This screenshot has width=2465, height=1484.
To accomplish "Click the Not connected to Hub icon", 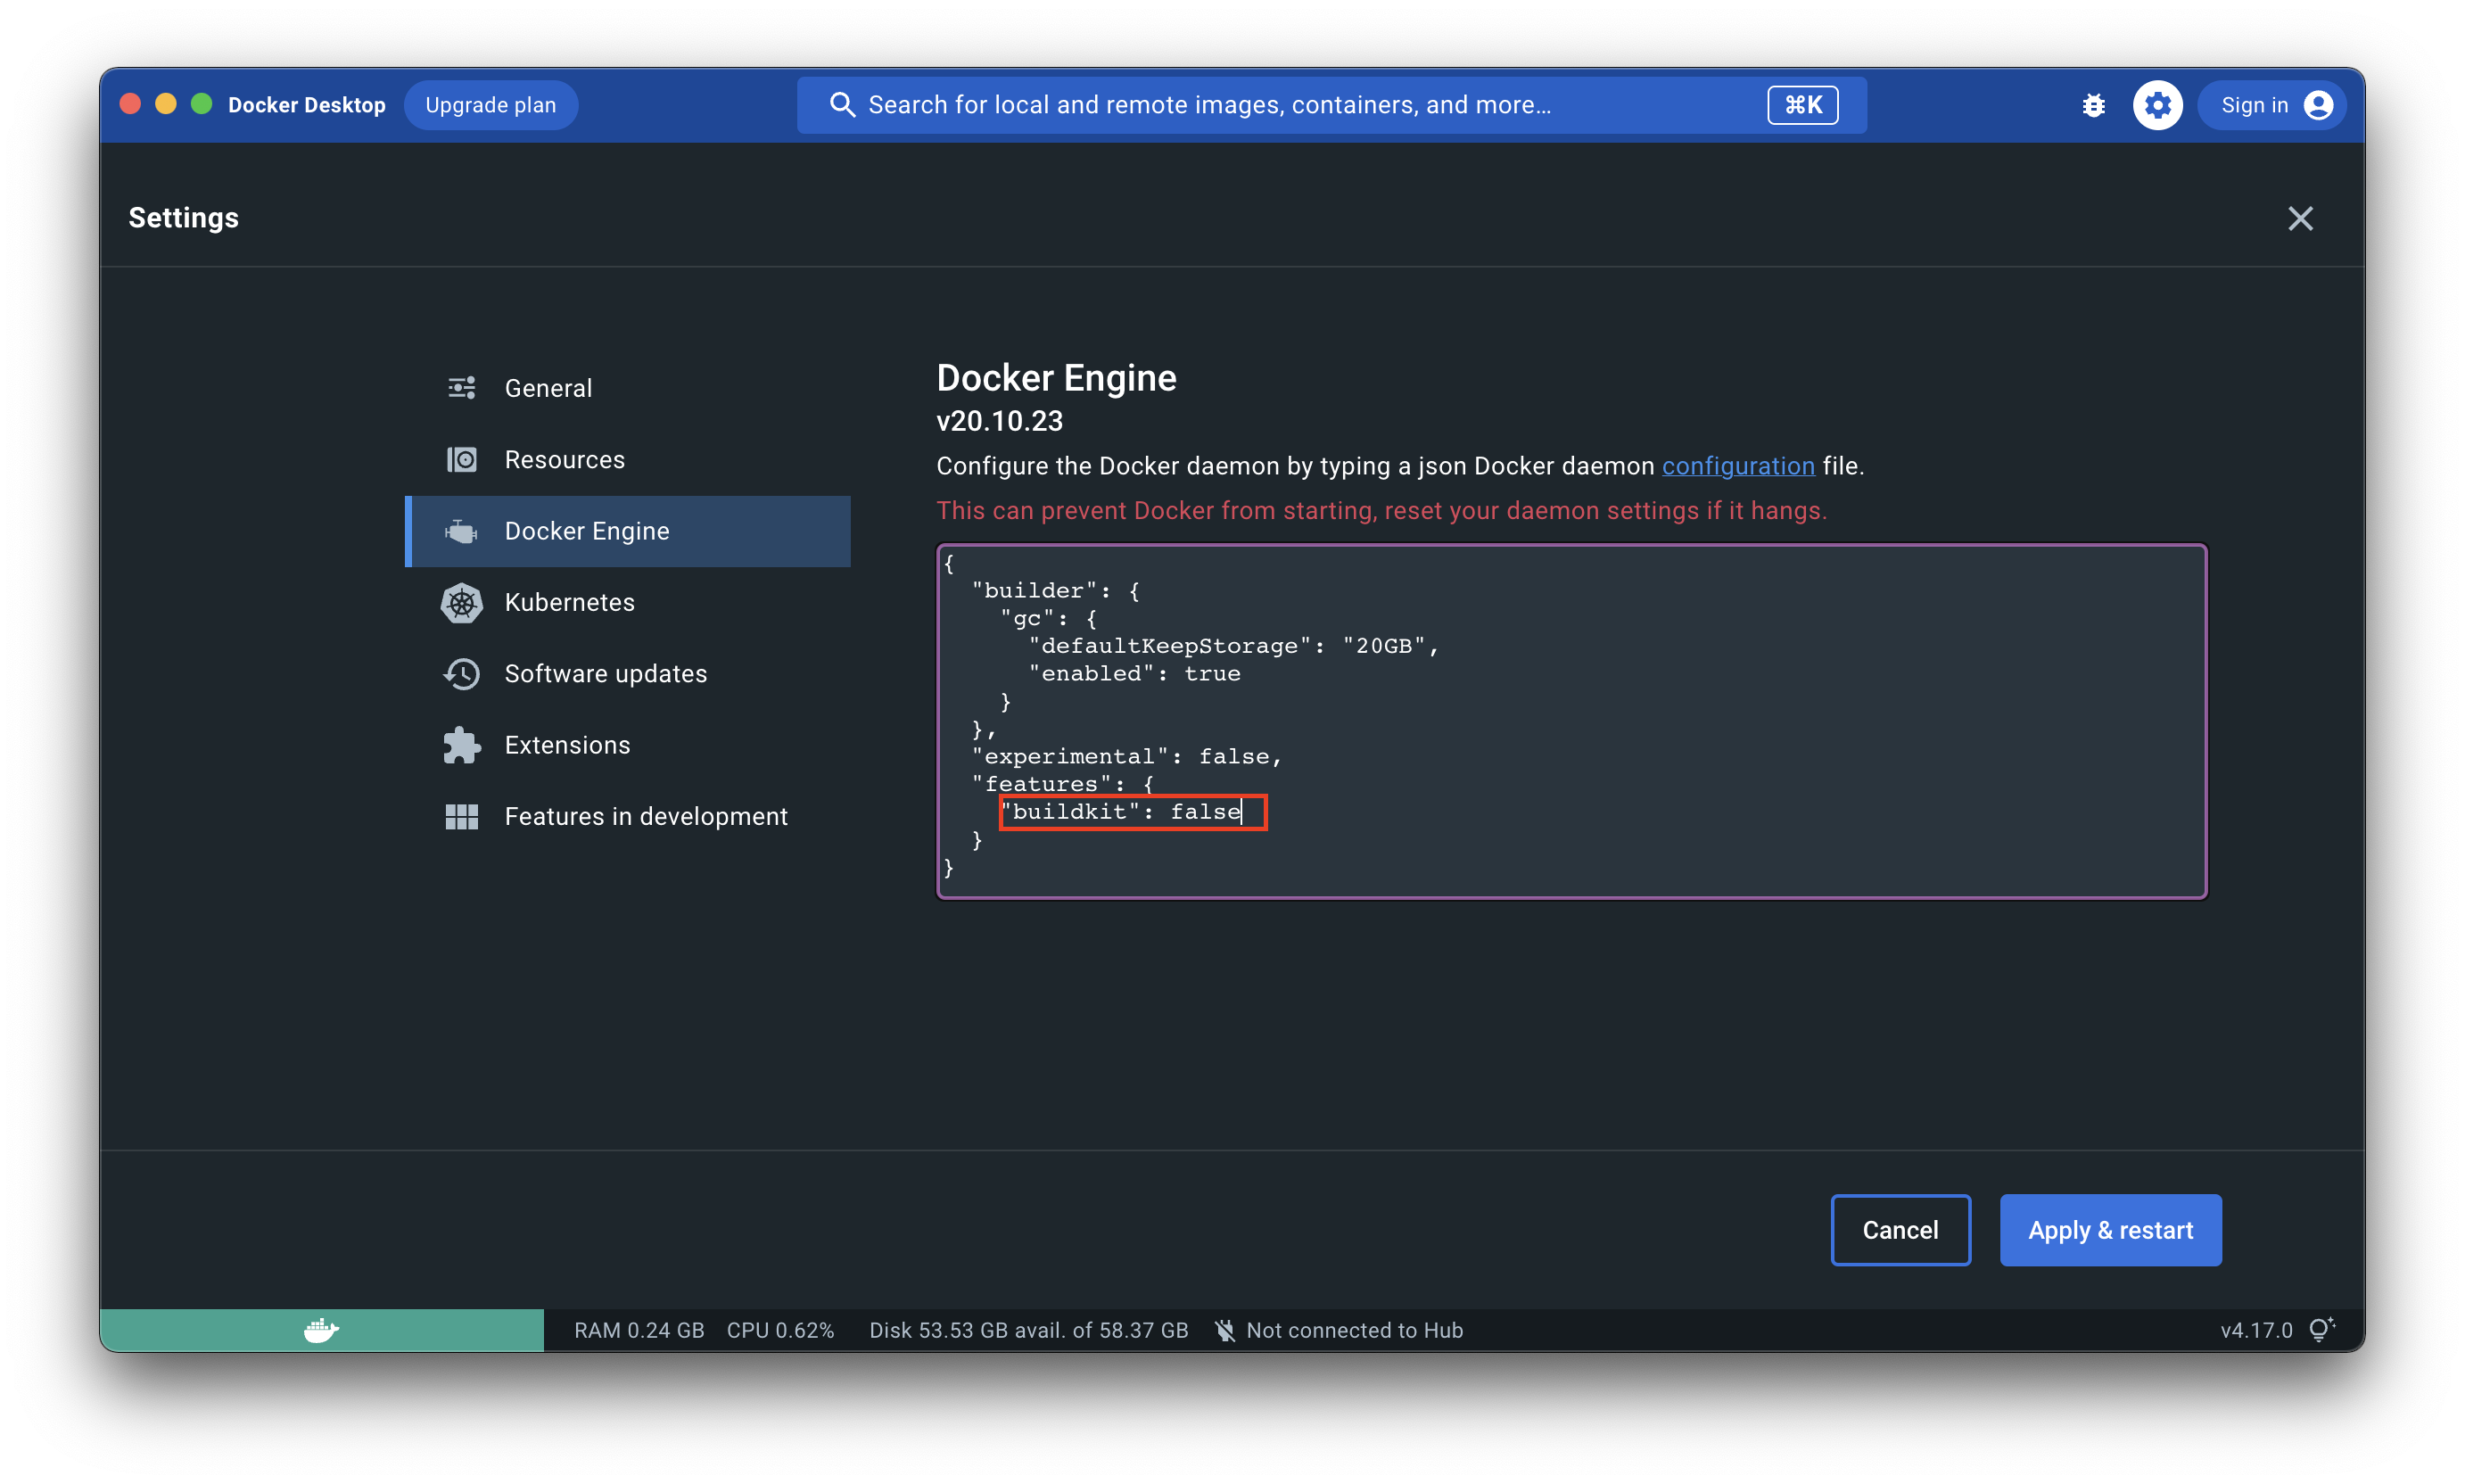I will [x=1224, y=1330].
